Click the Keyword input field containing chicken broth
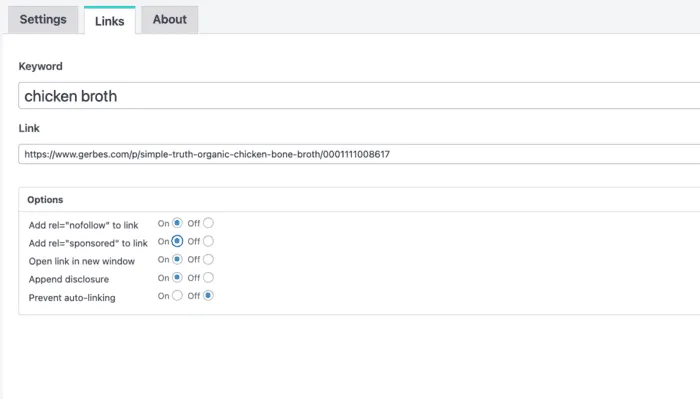 click(x=359, y=96)
